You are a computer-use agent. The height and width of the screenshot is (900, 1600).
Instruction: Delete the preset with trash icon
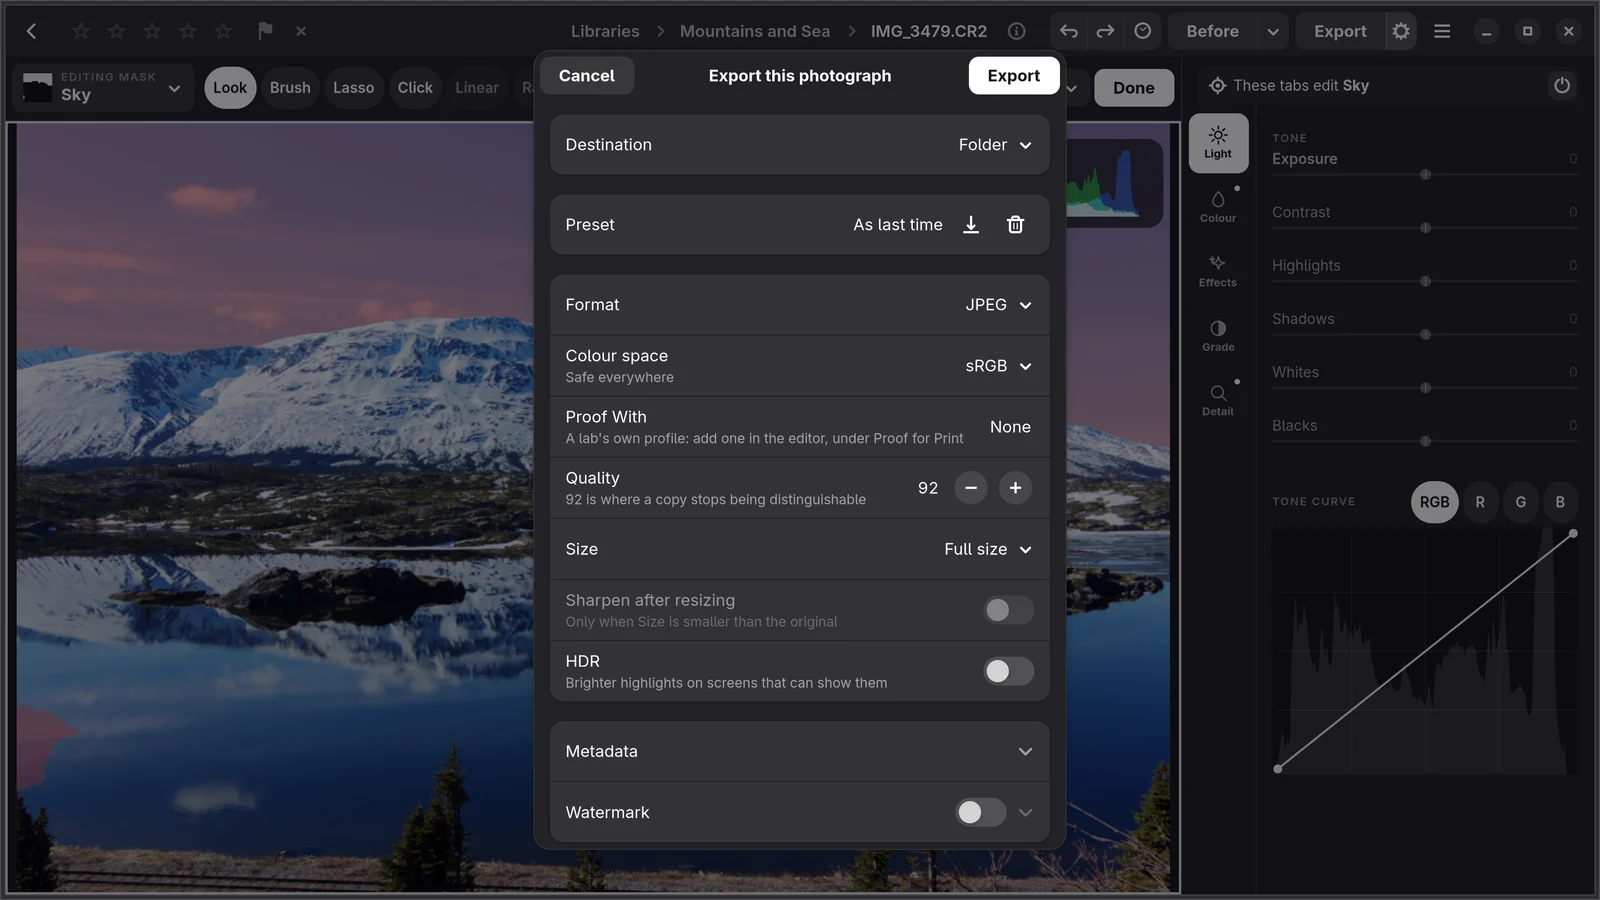pos(1015,225)
